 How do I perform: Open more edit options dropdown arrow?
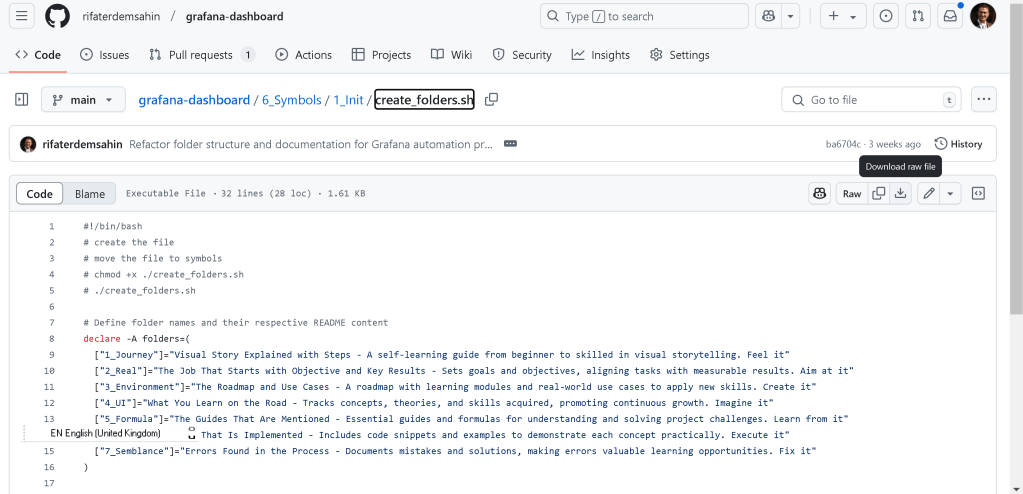951,193
